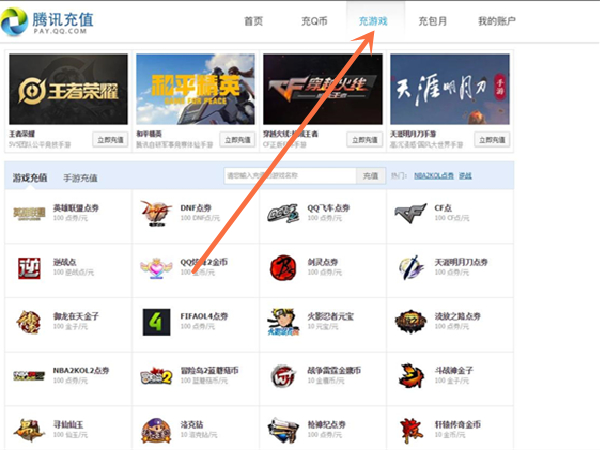Open 剑灵点券 recharge link

click(x=323, y=262)
